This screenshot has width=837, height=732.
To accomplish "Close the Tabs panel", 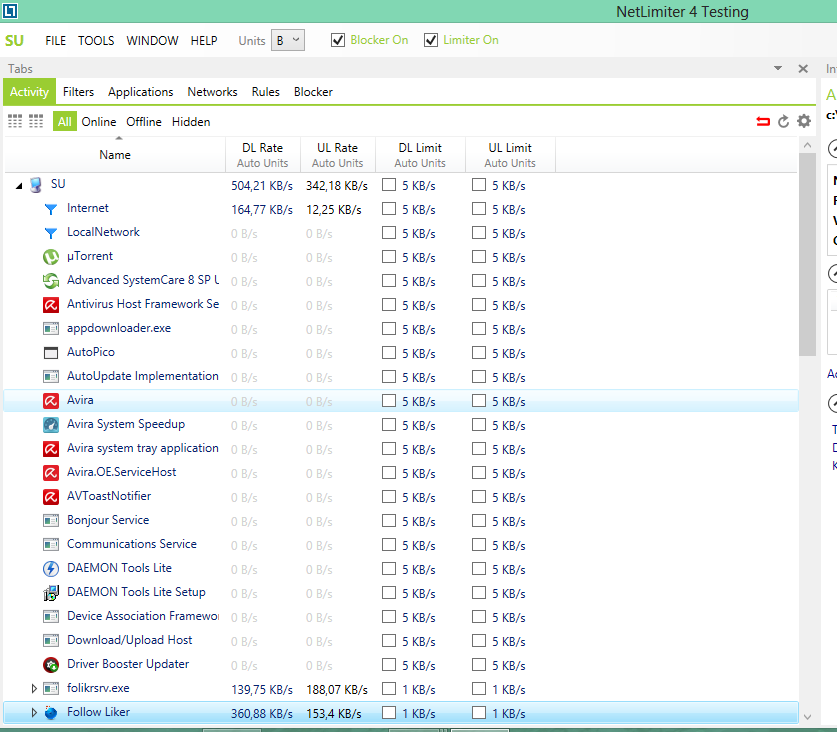I will 803,68.
